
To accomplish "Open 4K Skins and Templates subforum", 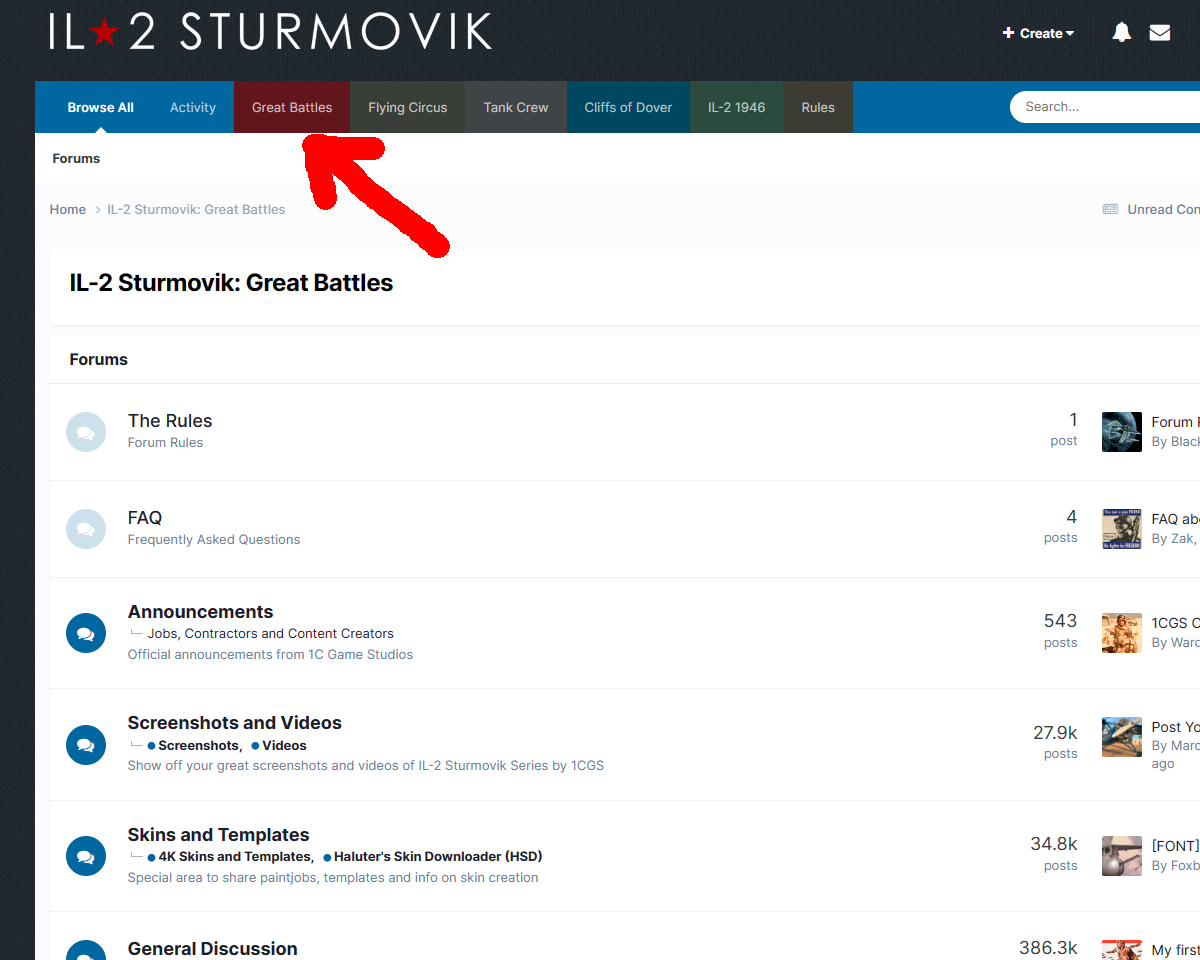I will [x=236, y=856].
